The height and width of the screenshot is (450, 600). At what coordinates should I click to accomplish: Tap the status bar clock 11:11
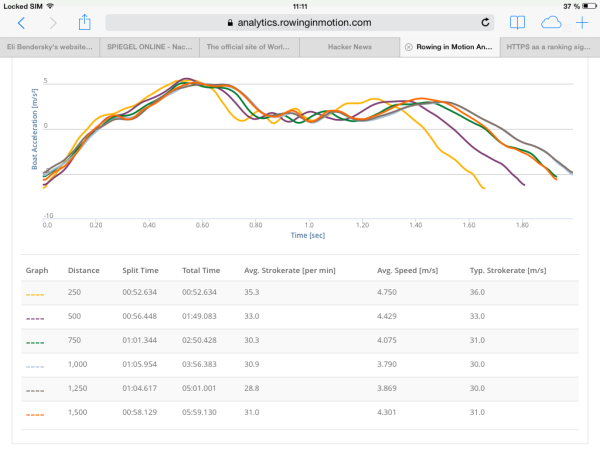click(x=300, y=6)
